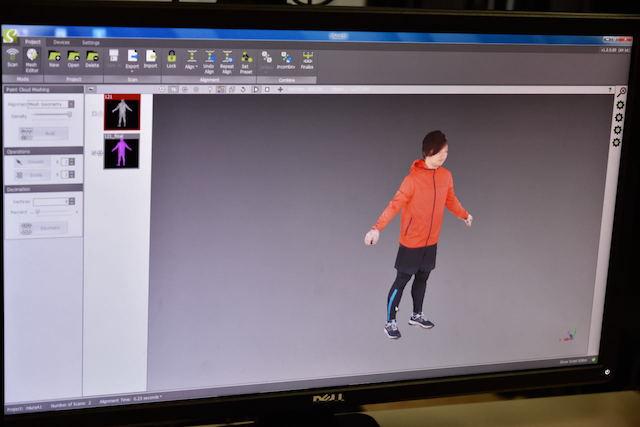Viewport: 640px width, 427px height.
Task: Toggle visibility of the purple scan
Action: 96,153
